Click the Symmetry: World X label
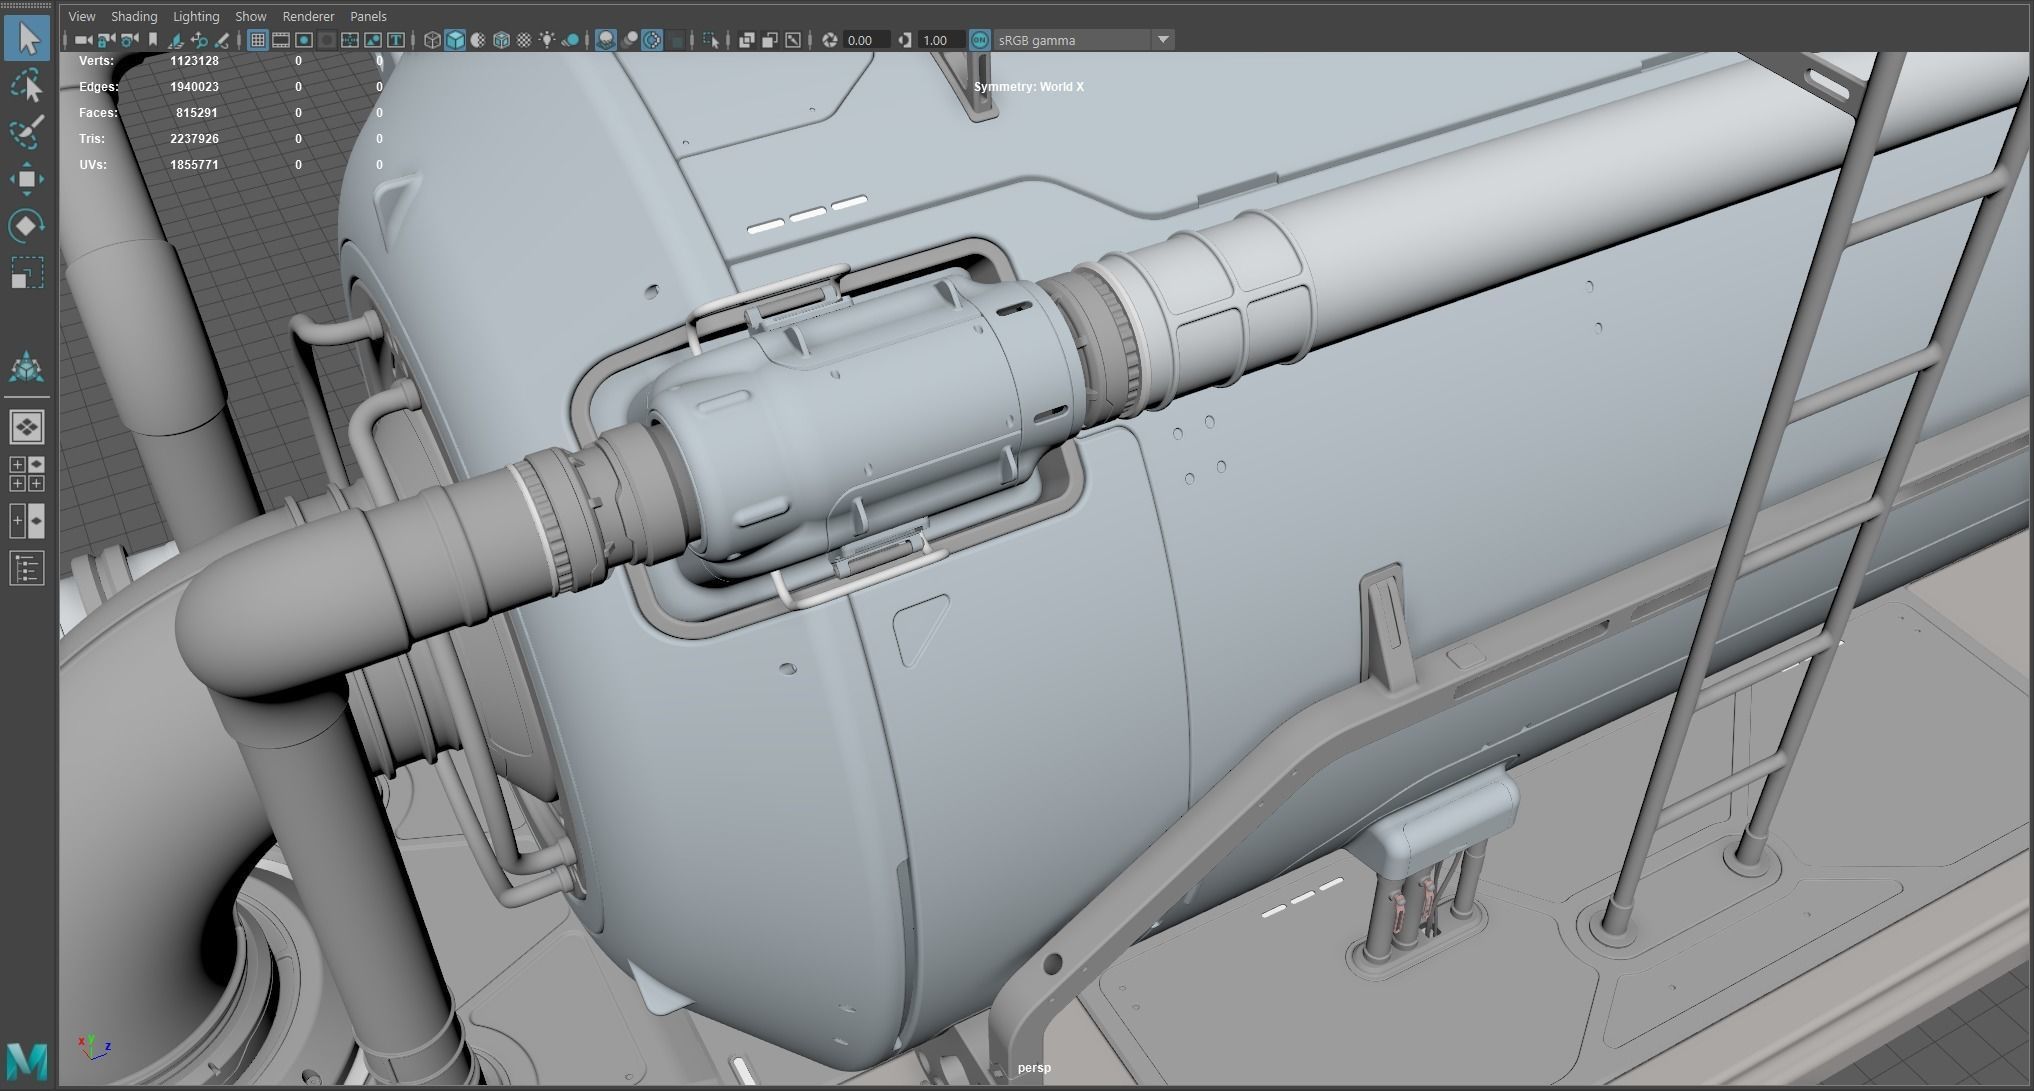Image resolution: width=2034 pixels, height=1091 pixels. point(1029,87)
